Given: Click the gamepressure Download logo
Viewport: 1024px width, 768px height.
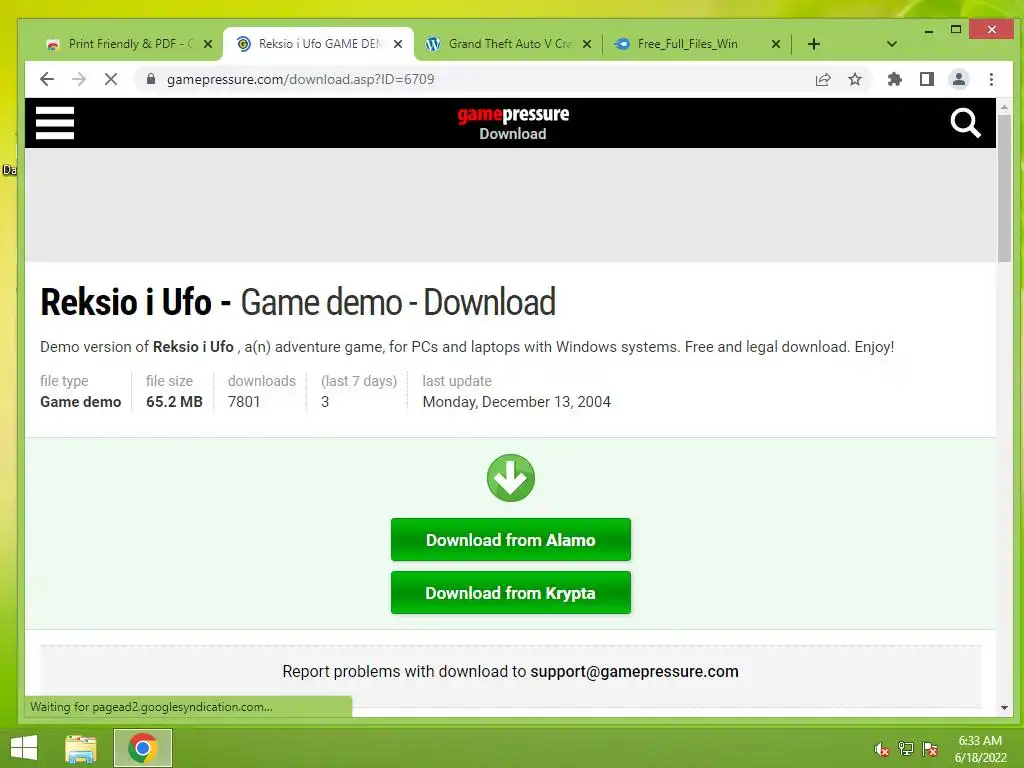Looking at the screenshot, I should [513, 123].
